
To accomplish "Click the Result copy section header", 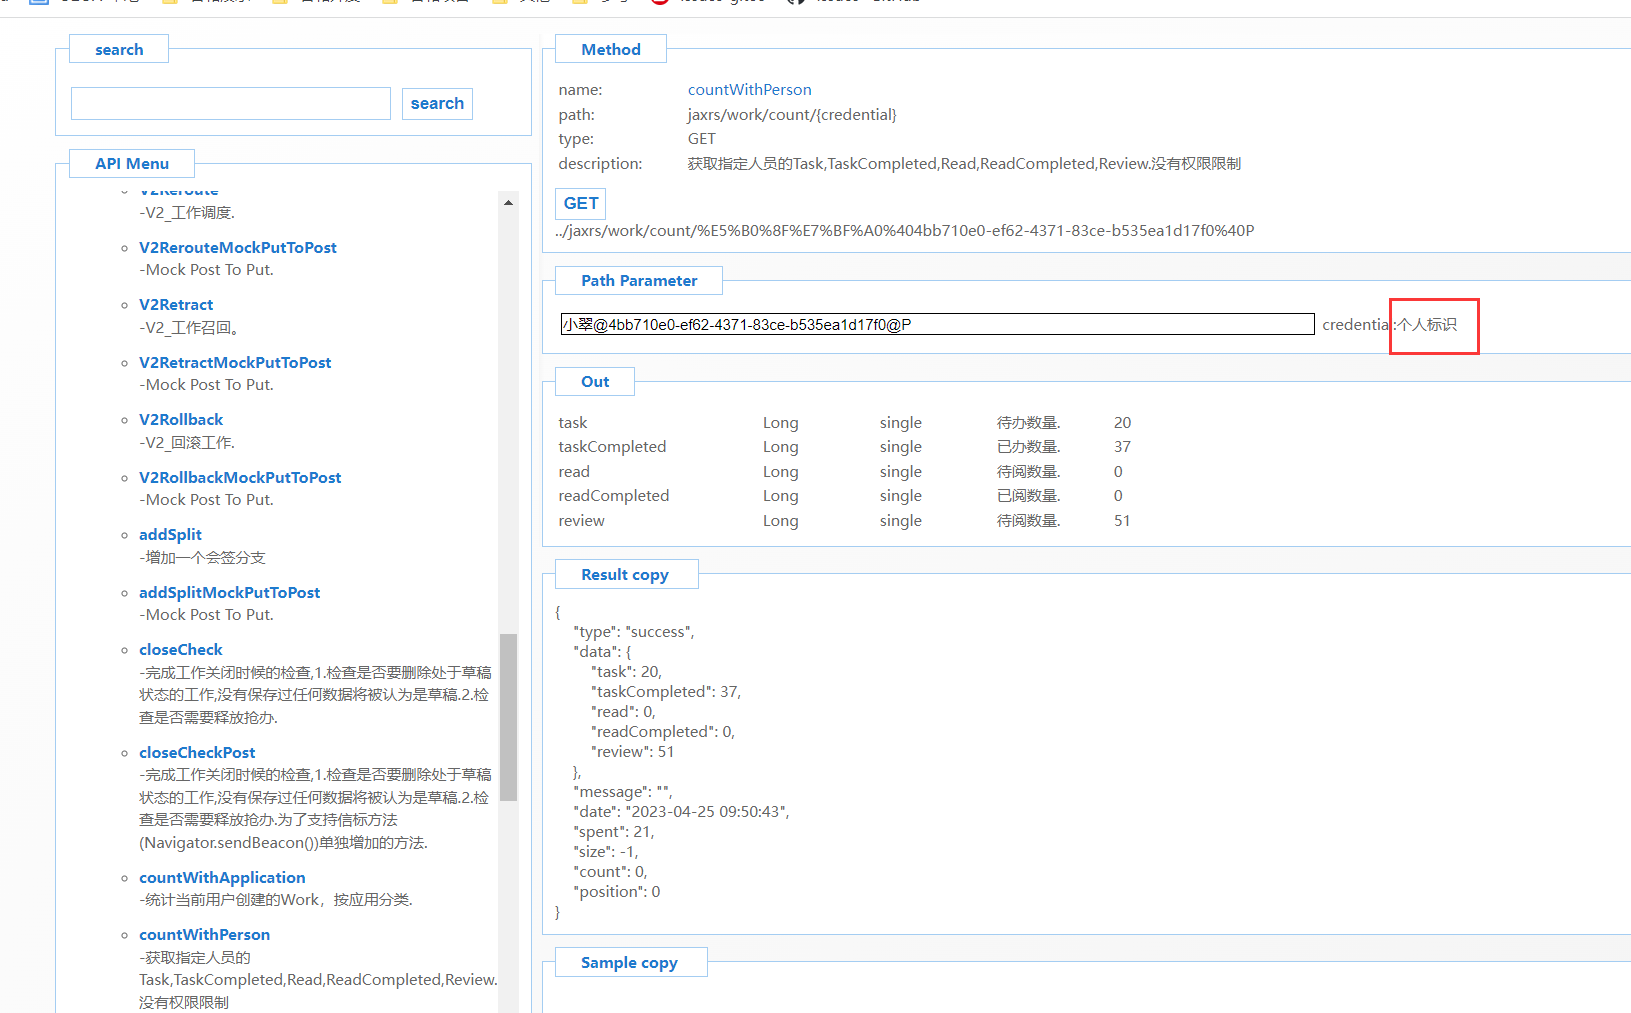I will click(x=625, y=575).
